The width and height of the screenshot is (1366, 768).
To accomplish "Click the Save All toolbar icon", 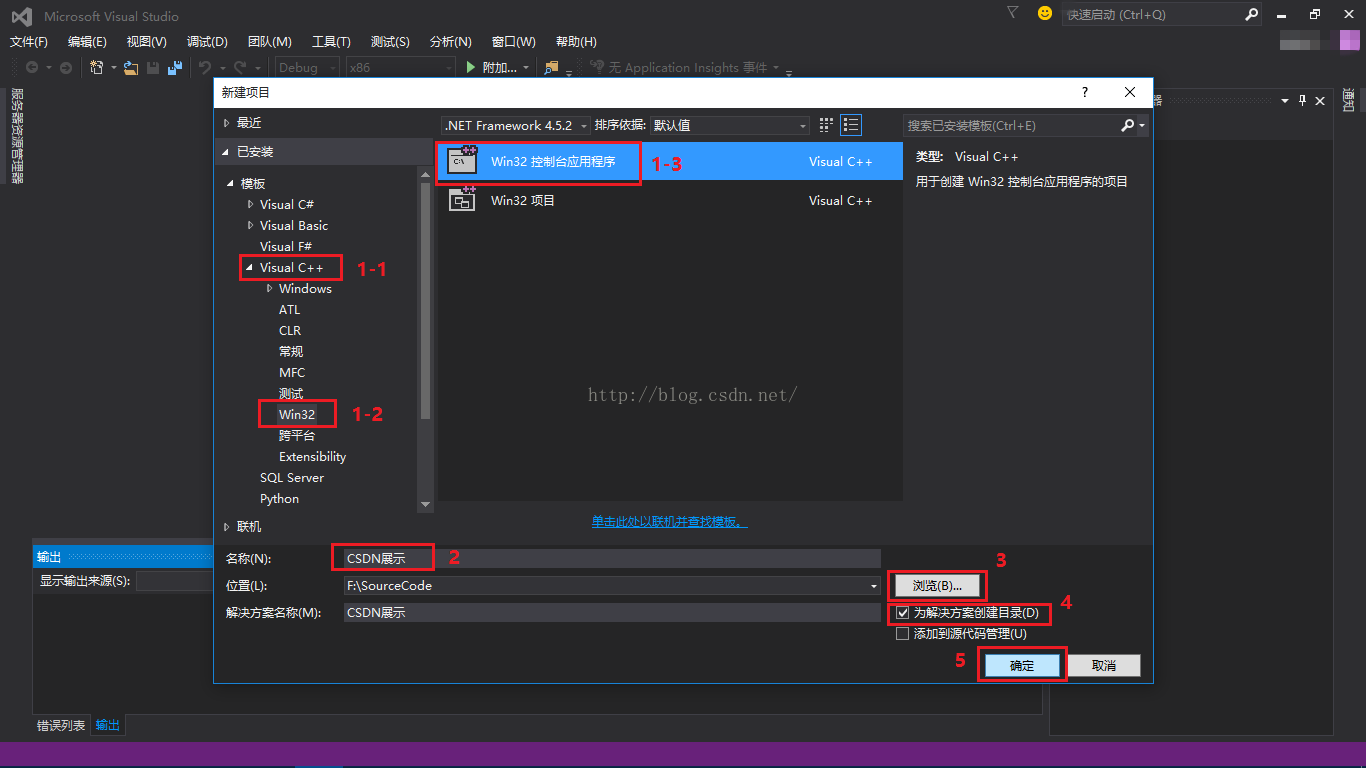I will pyautogui.click(x=175, y=67).
